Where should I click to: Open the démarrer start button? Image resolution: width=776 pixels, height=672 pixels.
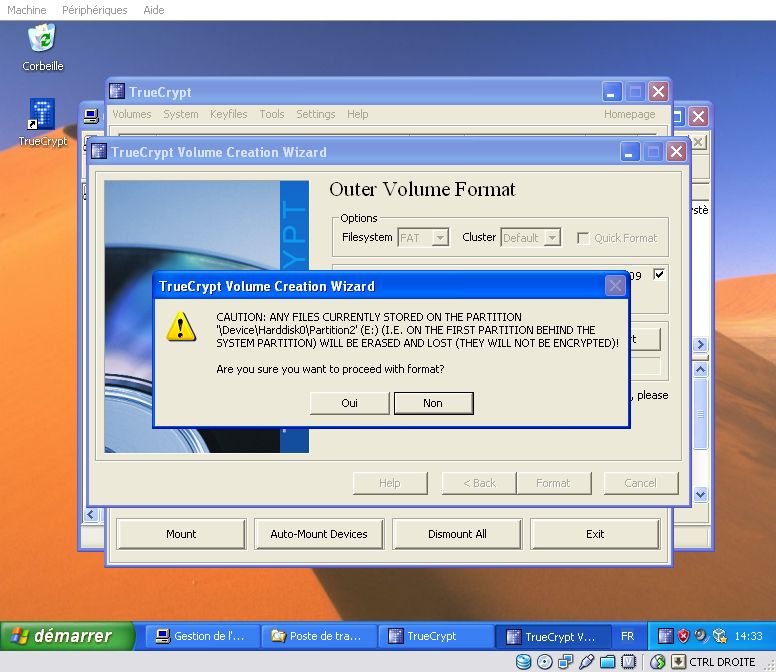[x=66, y=636]
